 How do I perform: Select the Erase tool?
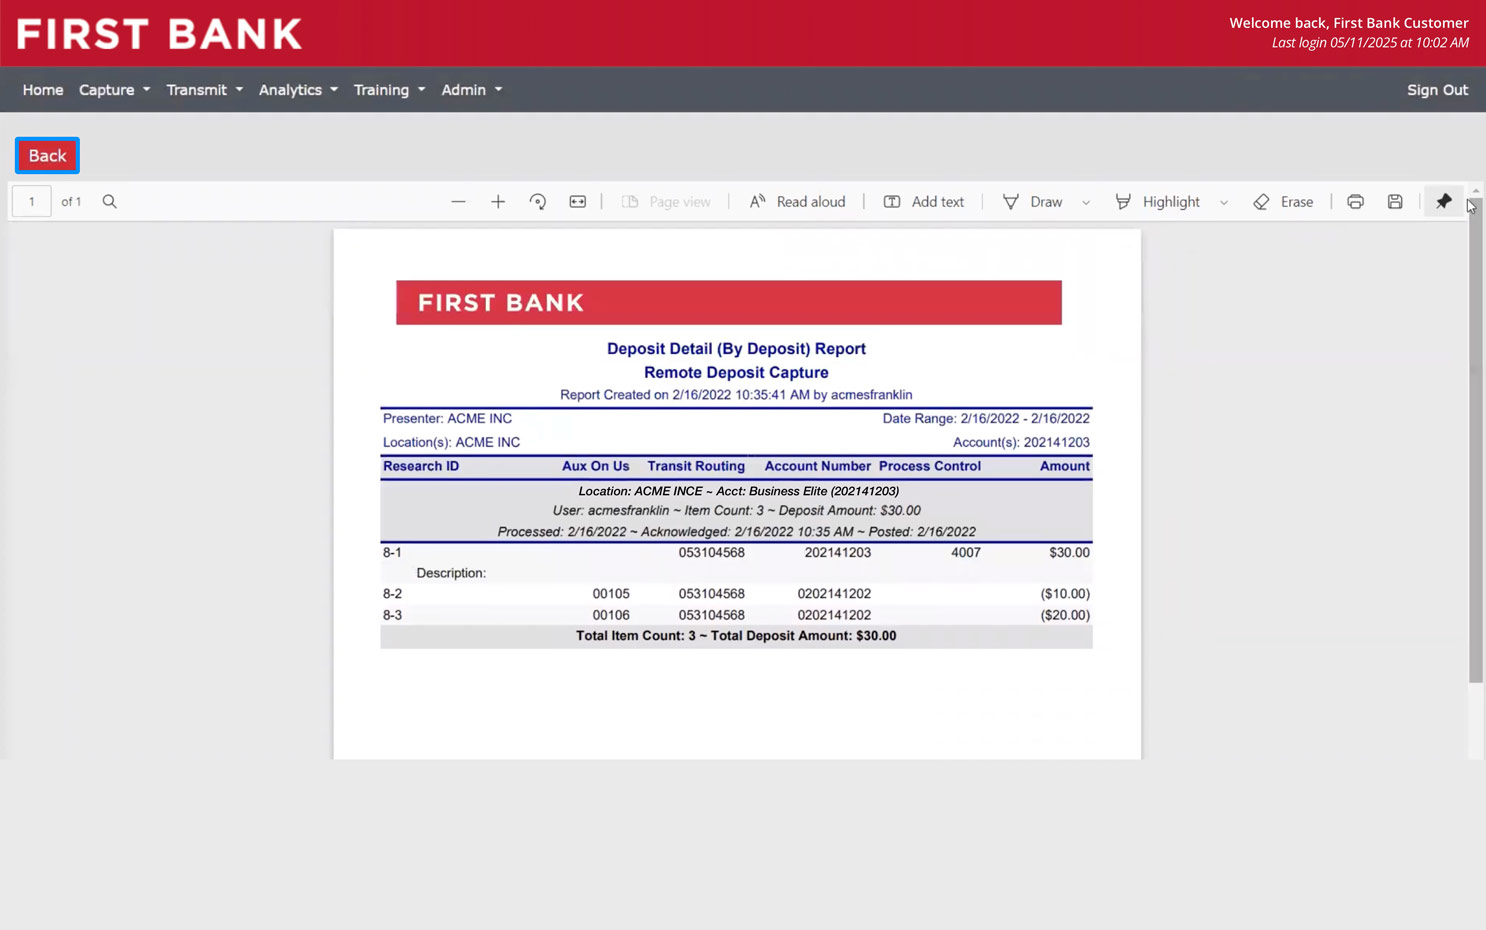click(x=1283, y=202)
